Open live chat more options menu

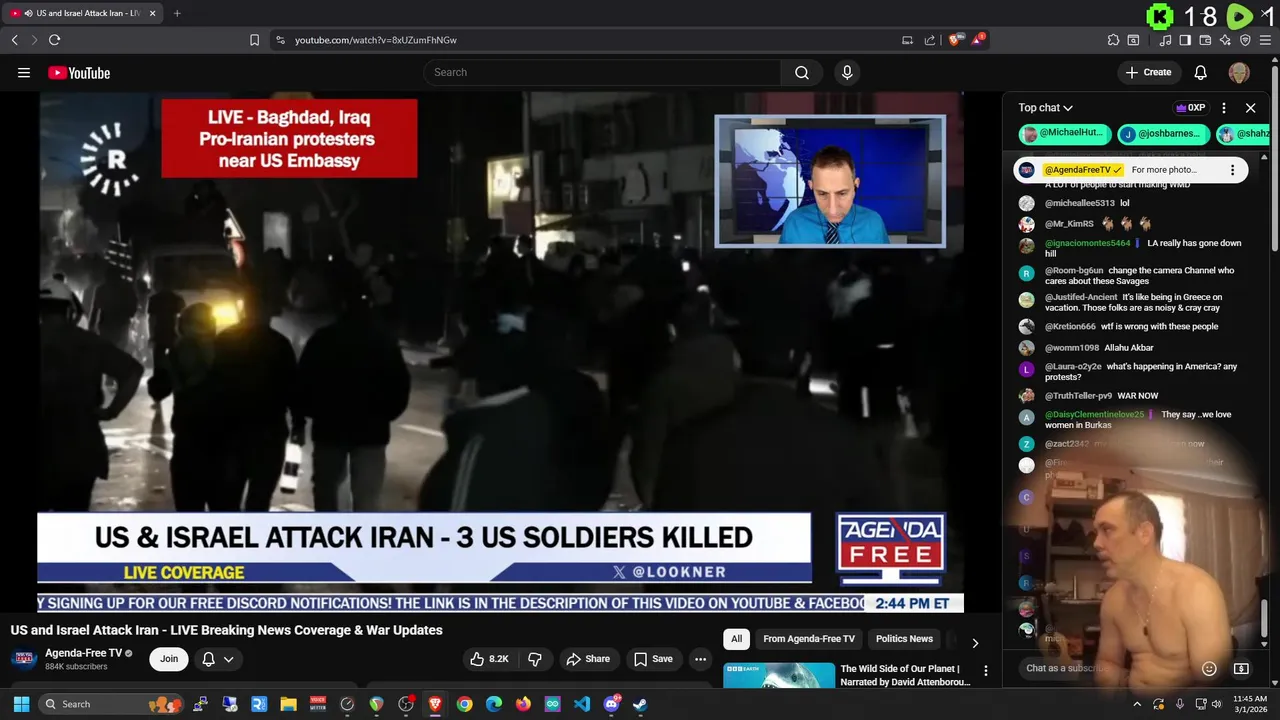pos(1224,108)
